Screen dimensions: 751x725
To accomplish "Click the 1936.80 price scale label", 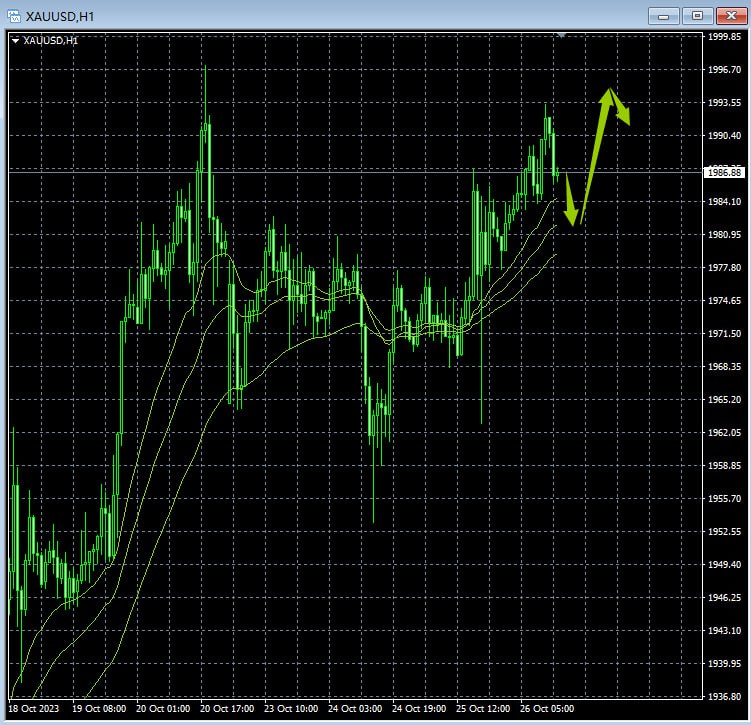I will (x=723, y=696).
